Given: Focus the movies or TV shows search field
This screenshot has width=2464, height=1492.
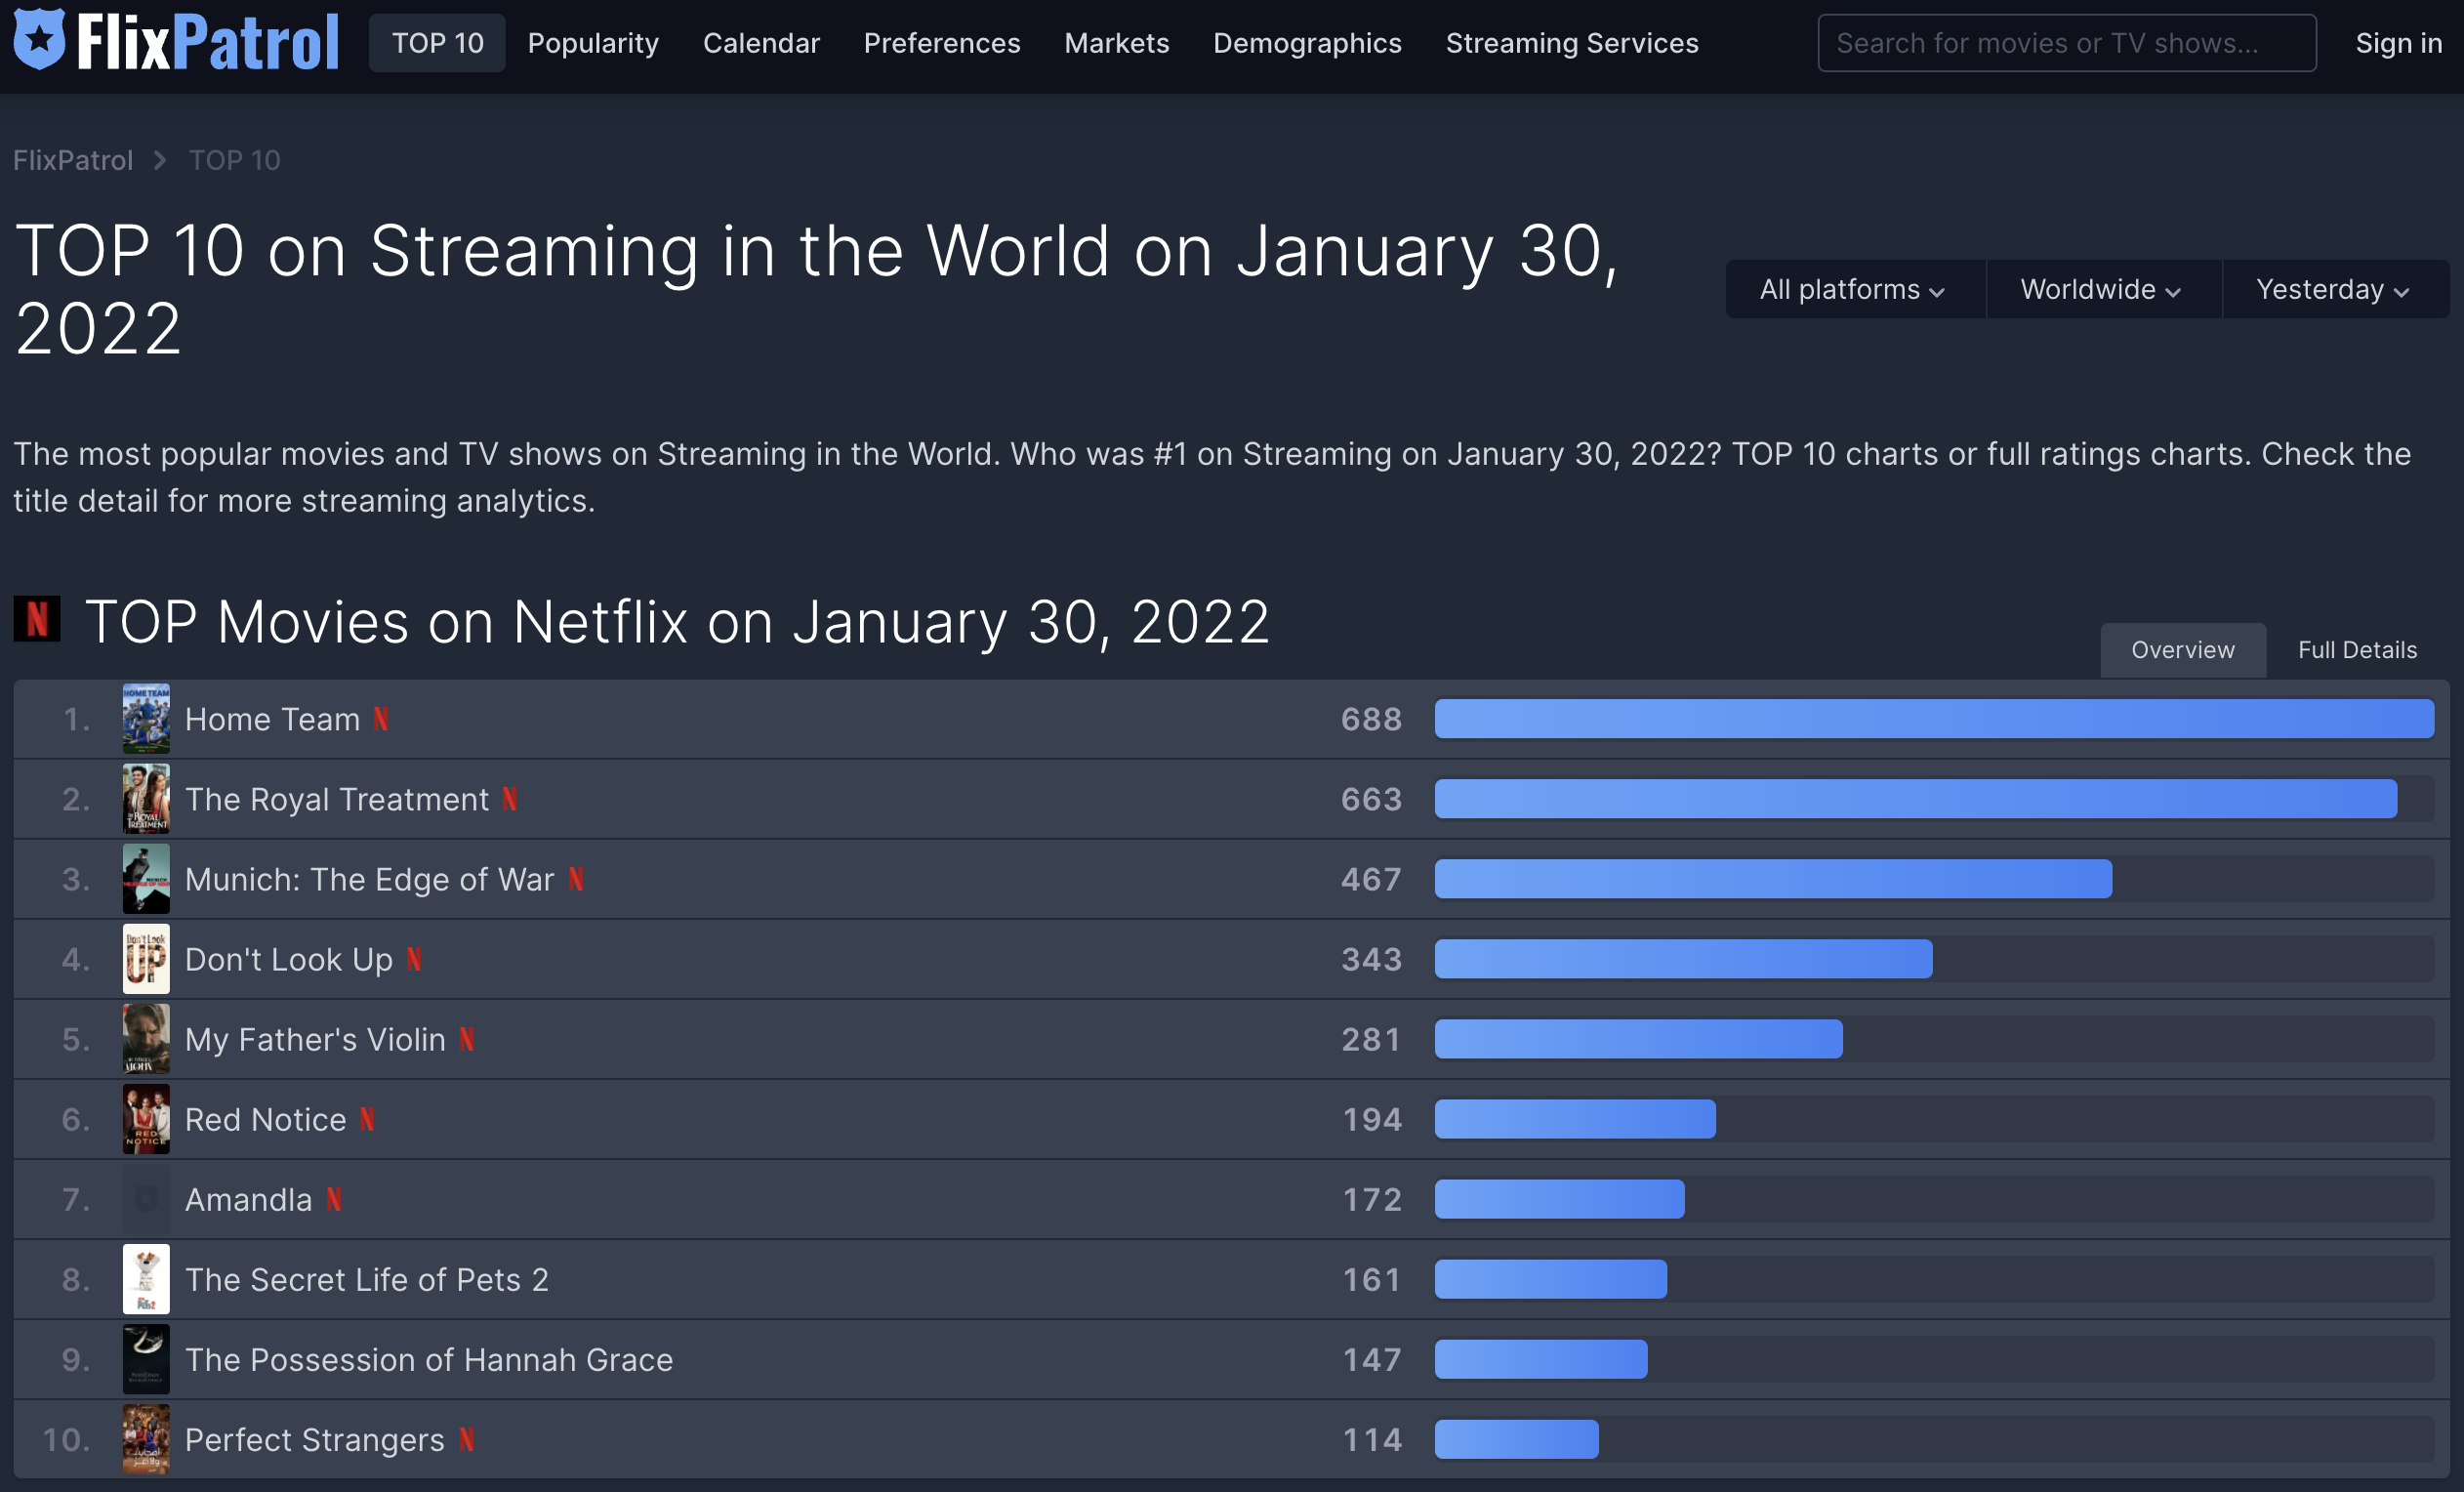Looking at the screenshot, I should click(x=2066, y=43).
